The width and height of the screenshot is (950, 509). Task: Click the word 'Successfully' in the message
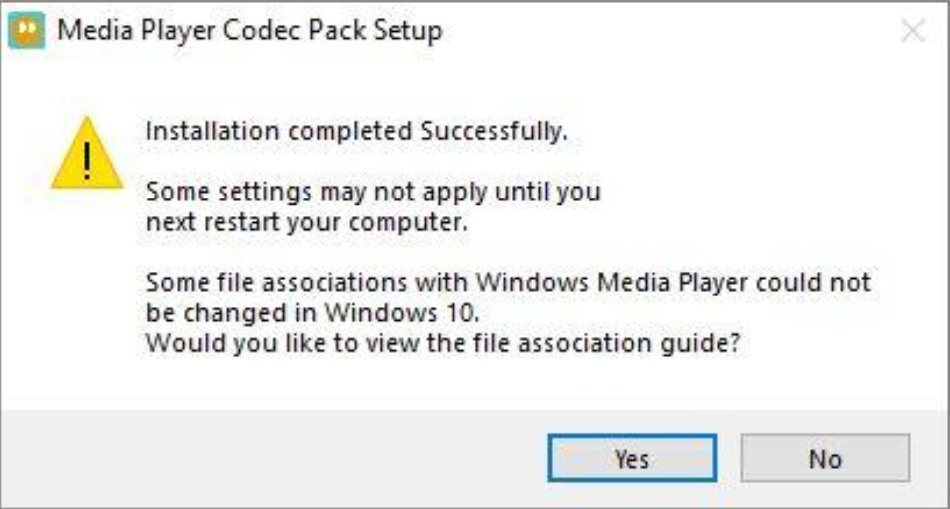click(x=493, y=131)
